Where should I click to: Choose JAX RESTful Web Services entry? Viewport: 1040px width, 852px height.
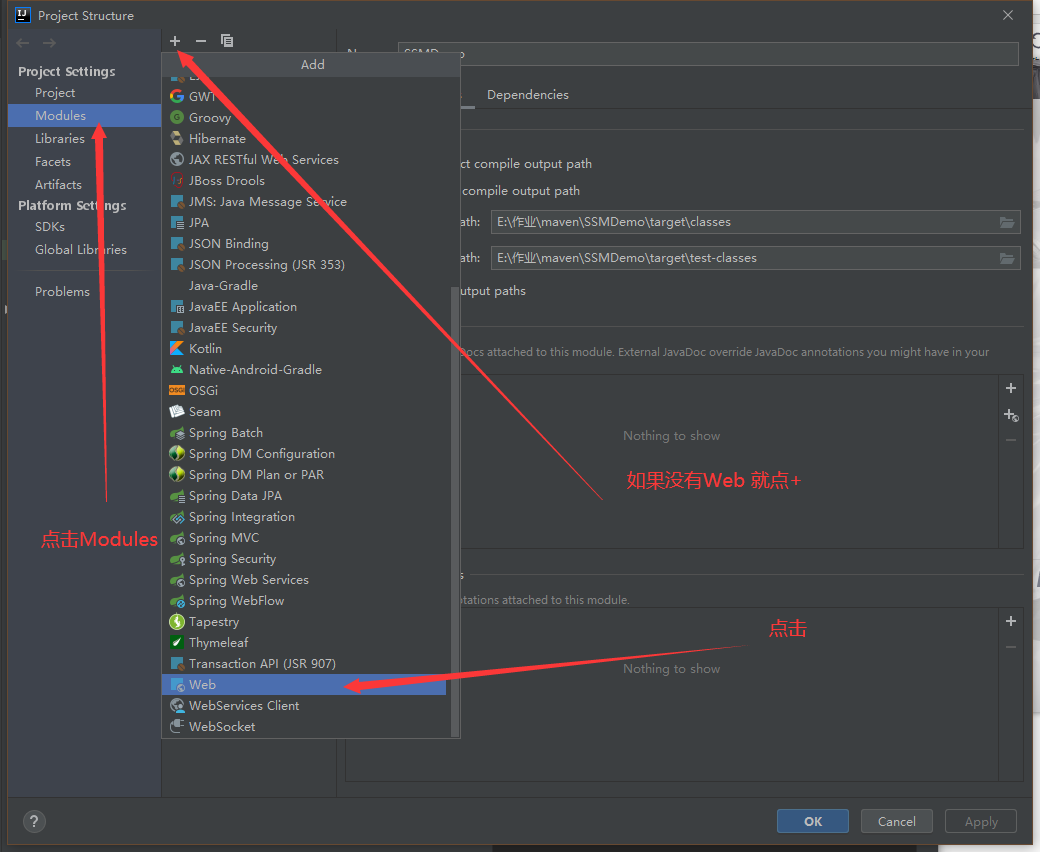pyautogui.click(x=304, y=160)
